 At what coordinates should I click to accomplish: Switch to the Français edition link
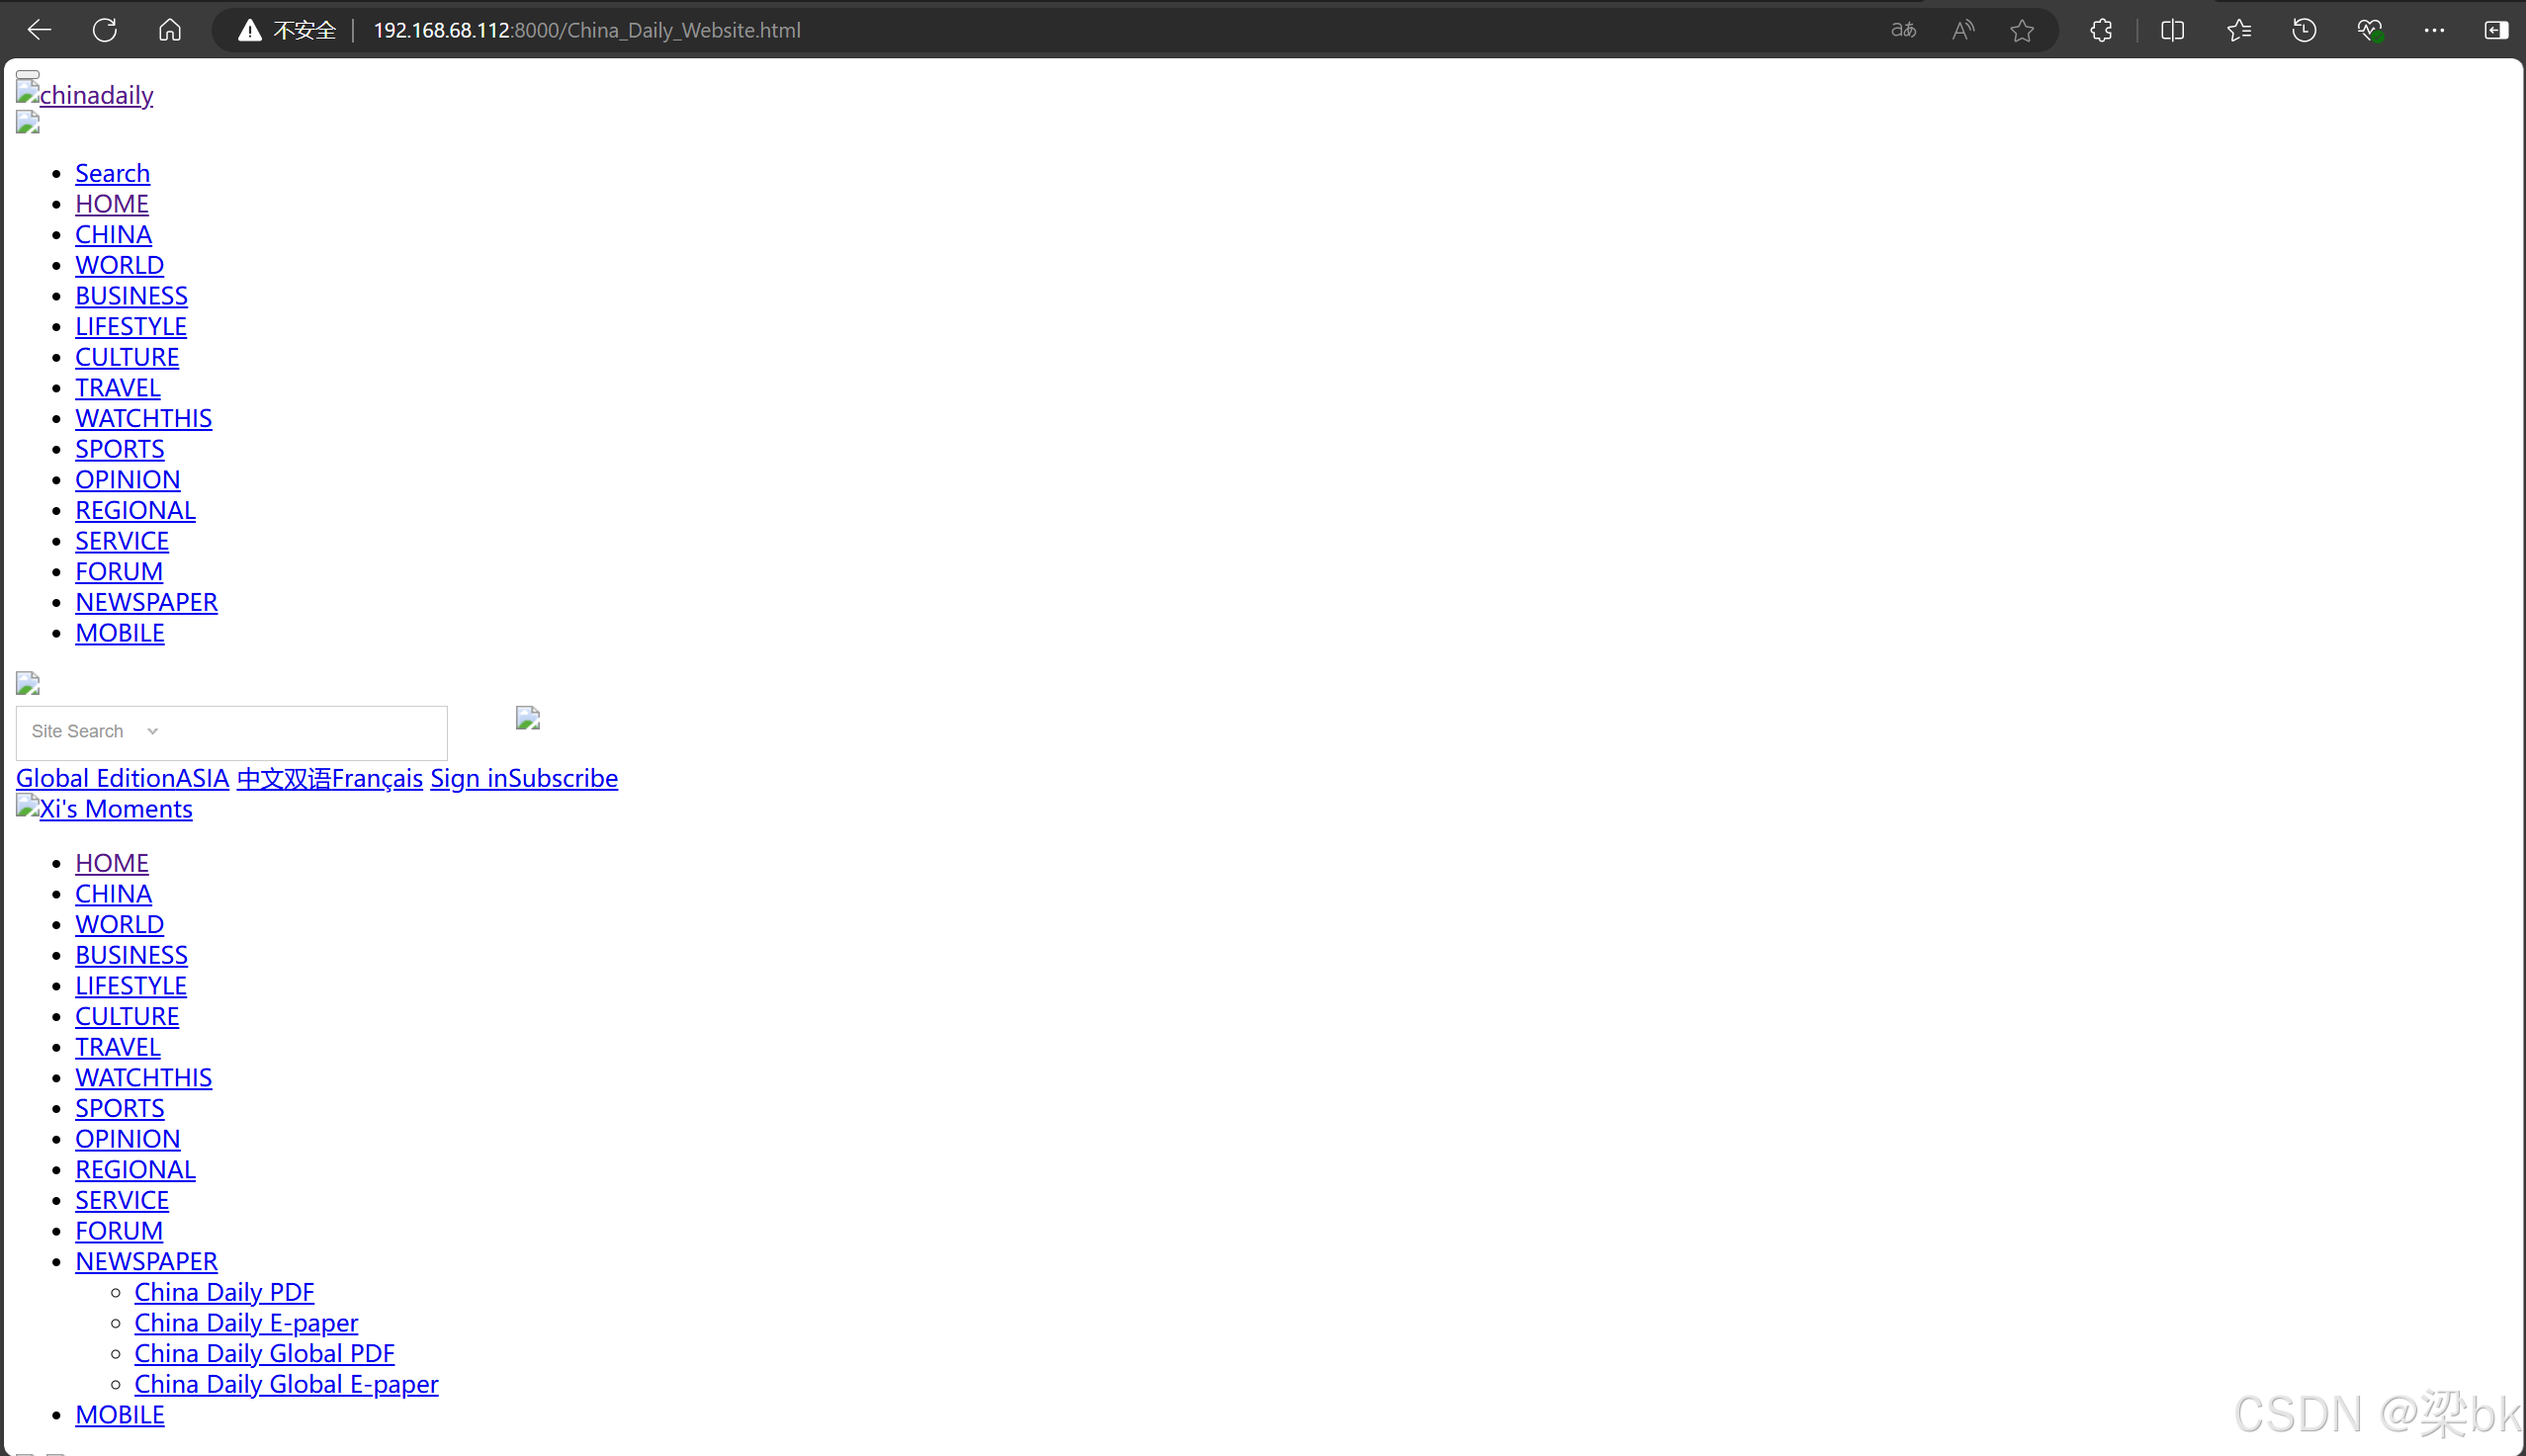377,778
